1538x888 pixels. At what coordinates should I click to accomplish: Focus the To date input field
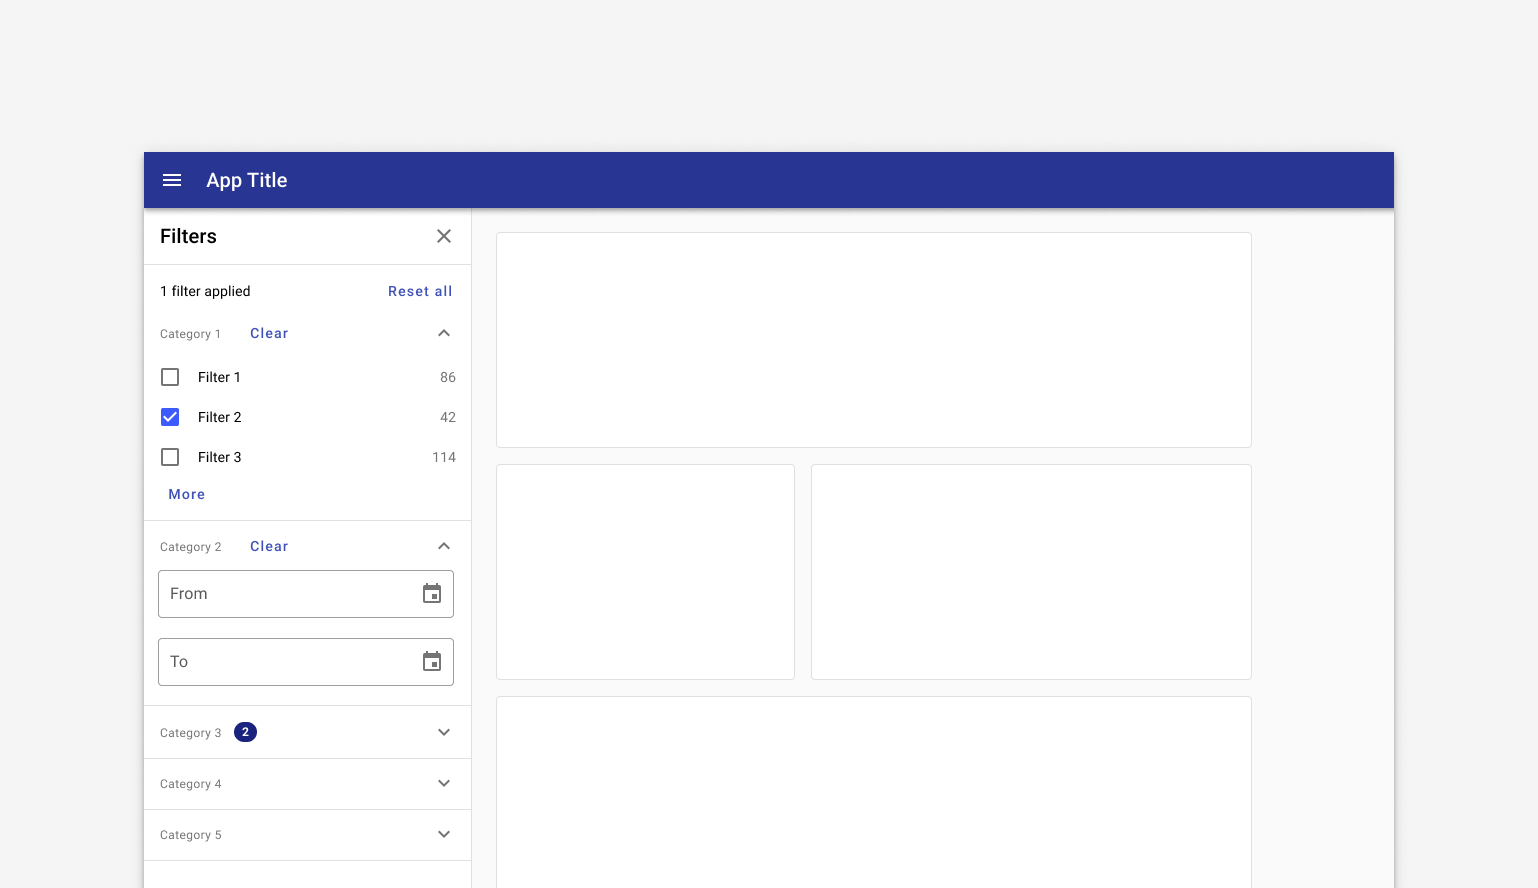click(306, 662)
